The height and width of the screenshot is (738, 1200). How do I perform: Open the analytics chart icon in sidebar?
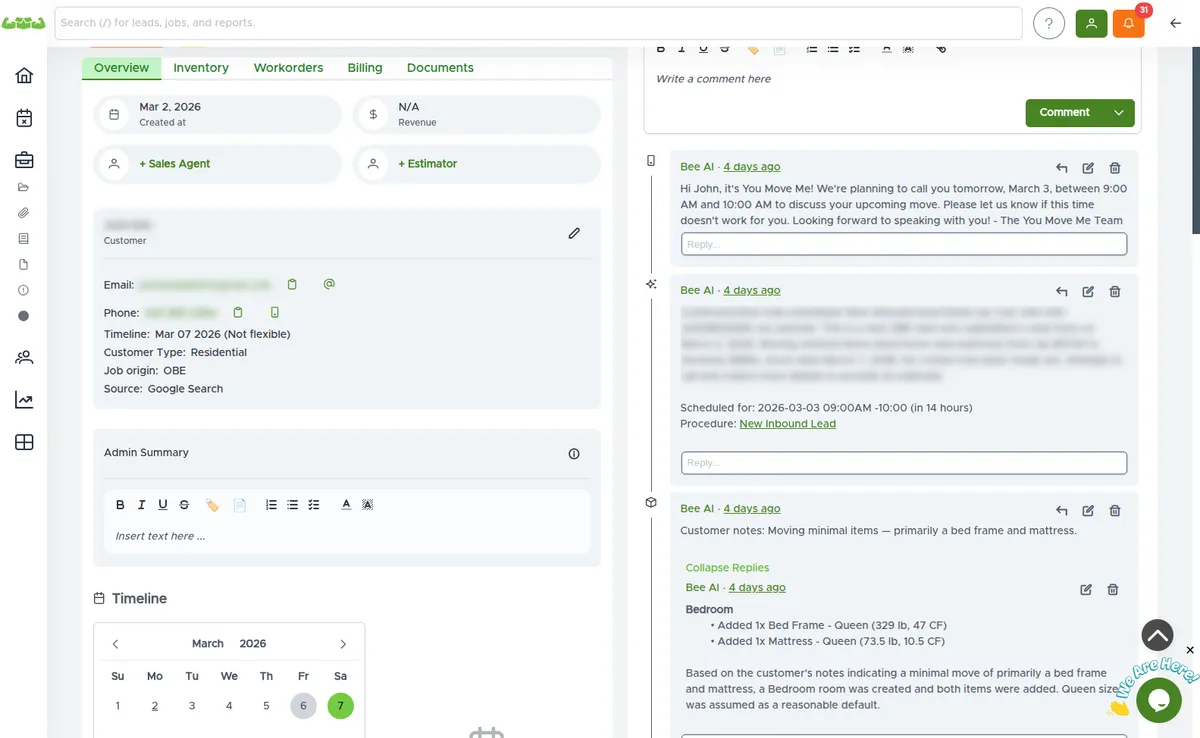(x=24, y=398)
